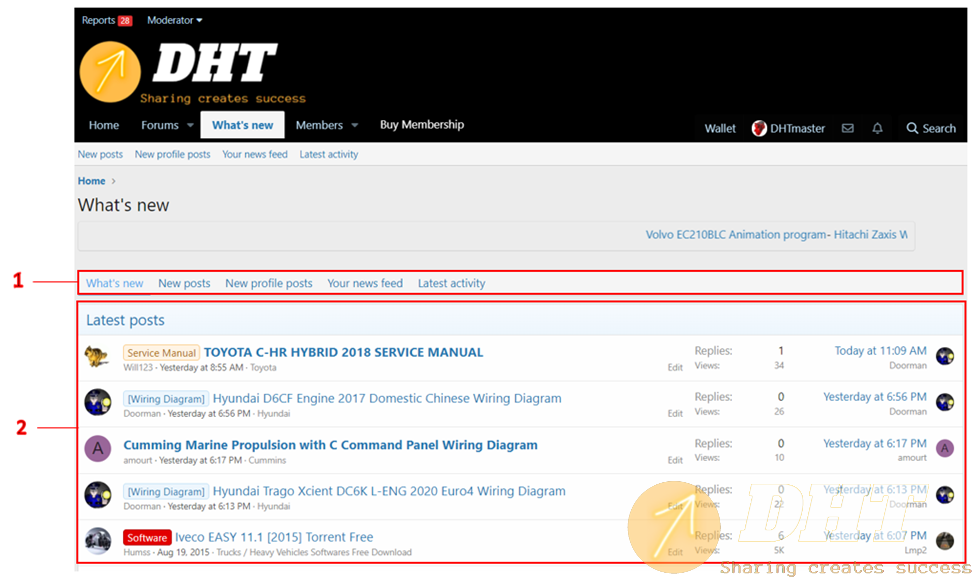Open the alerts bell icon
Image resolution: width=975 pixels, height=580 pixels.
878,128
